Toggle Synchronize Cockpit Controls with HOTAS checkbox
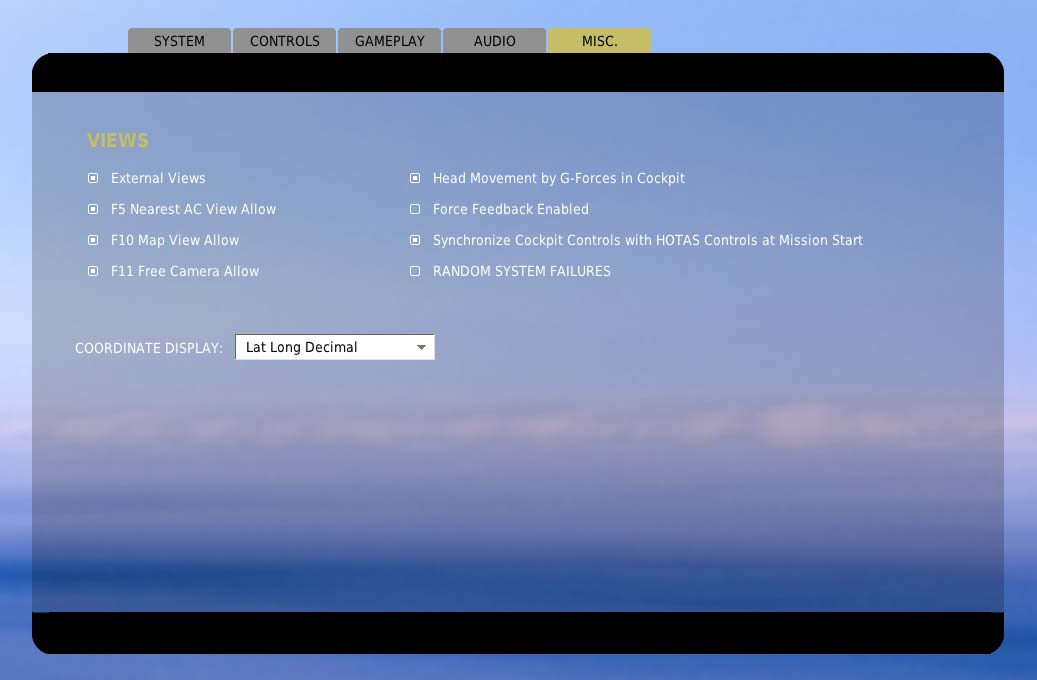This screenshot has height=680, width=1037. pos(415,240)
